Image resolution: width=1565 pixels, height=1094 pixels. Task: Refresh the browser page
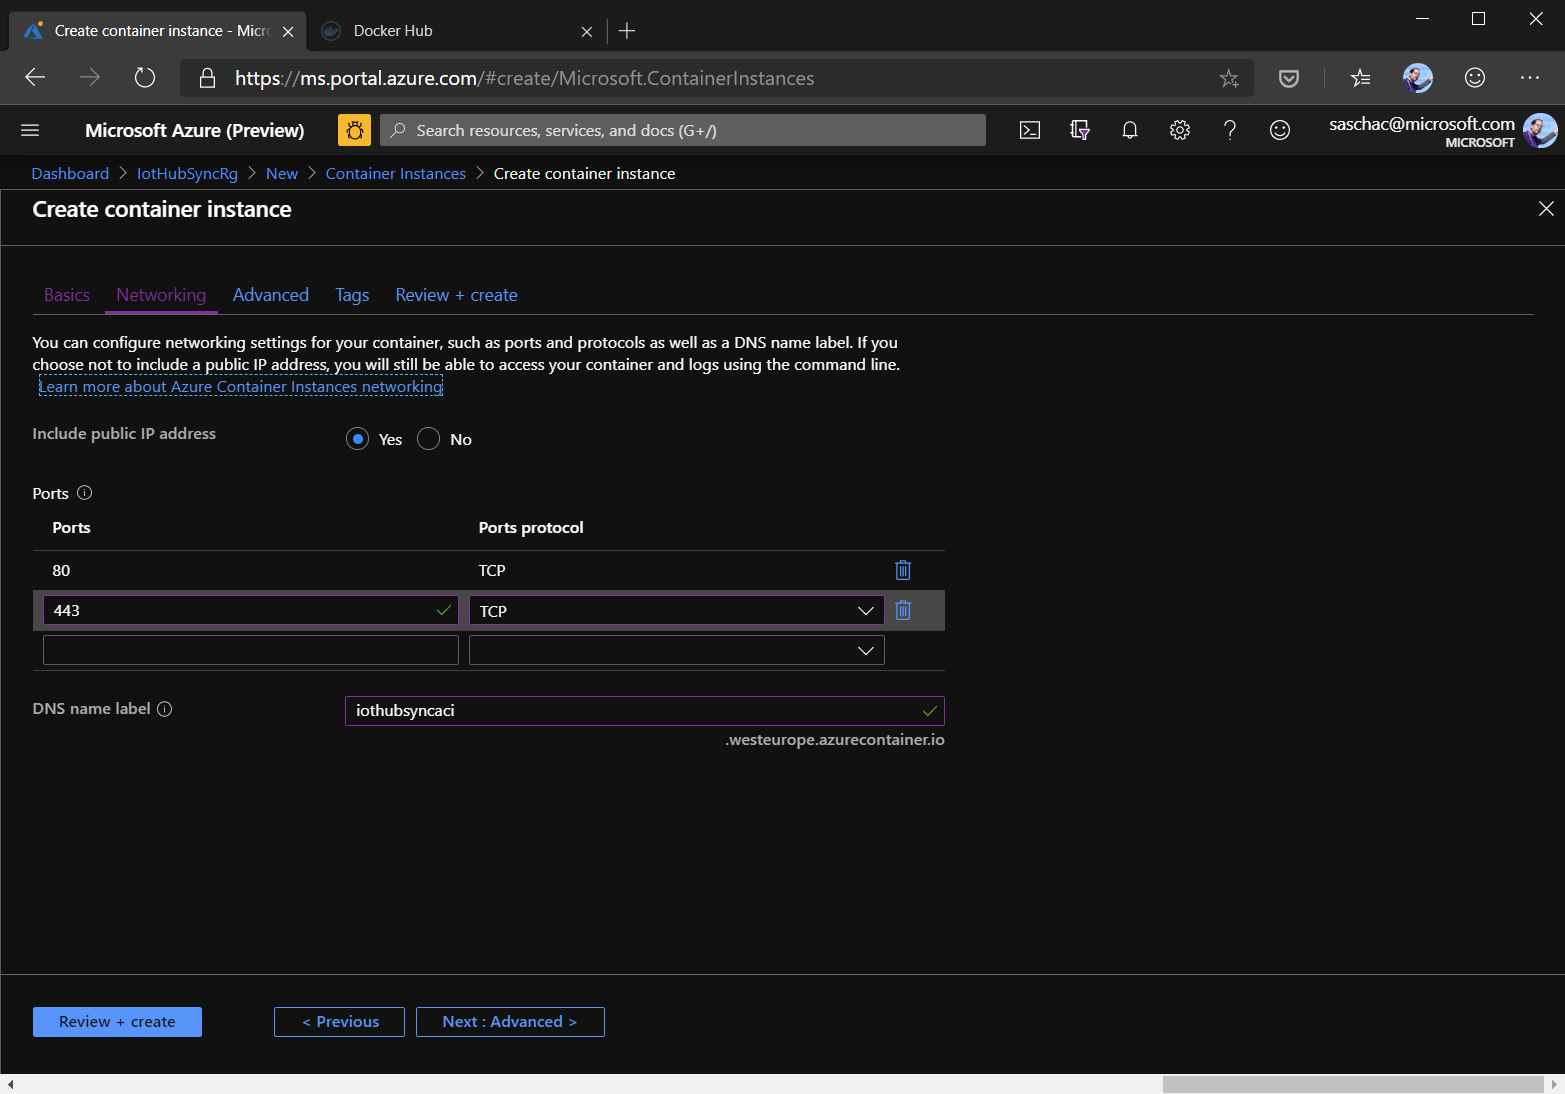pyautogui.click(x=145, y=78)
